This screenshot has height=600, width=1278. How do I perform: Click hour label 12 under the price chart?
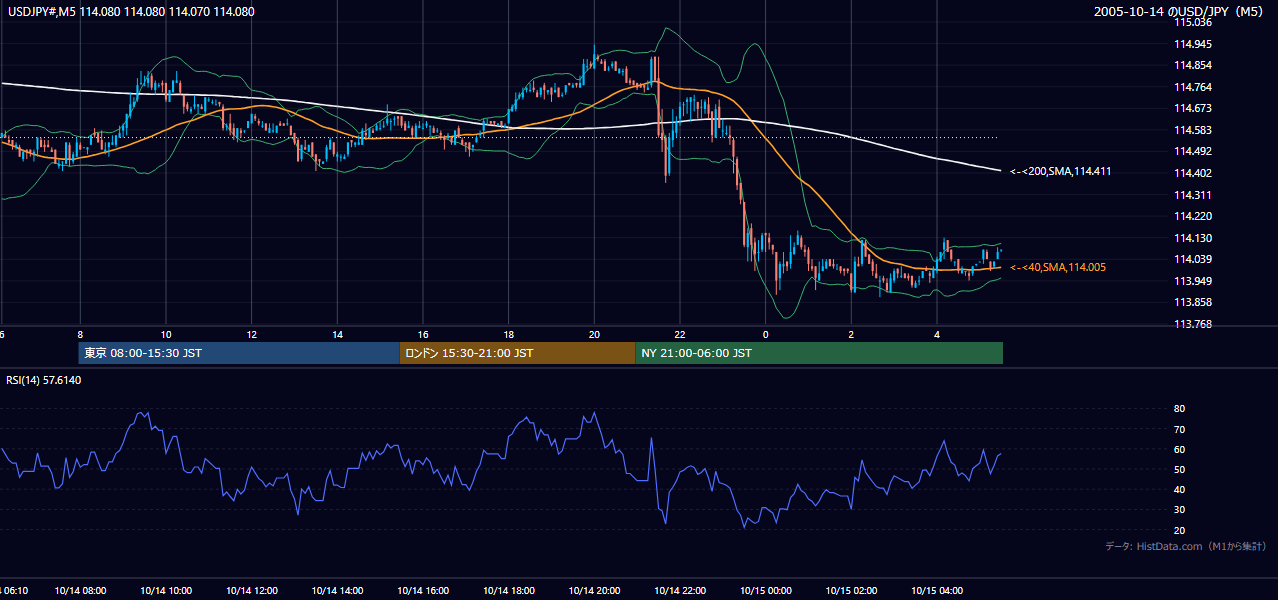pyautogui.click(x=252, y=334)
